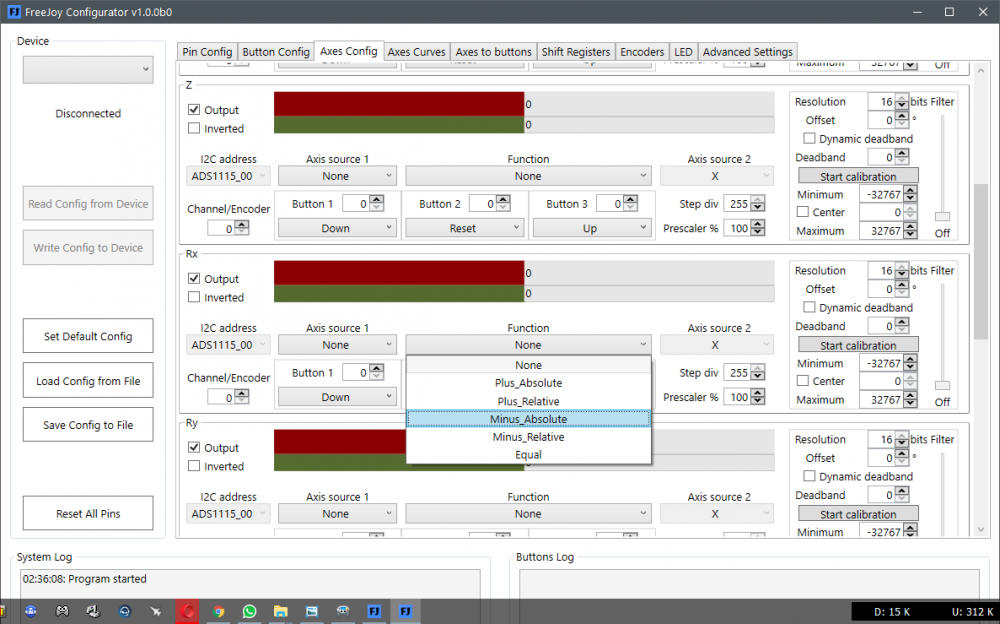The height and width of the screenshot is (624, 1000).
Task: Select Plus_Absolute in Function list
Action: tap(529, 383)
